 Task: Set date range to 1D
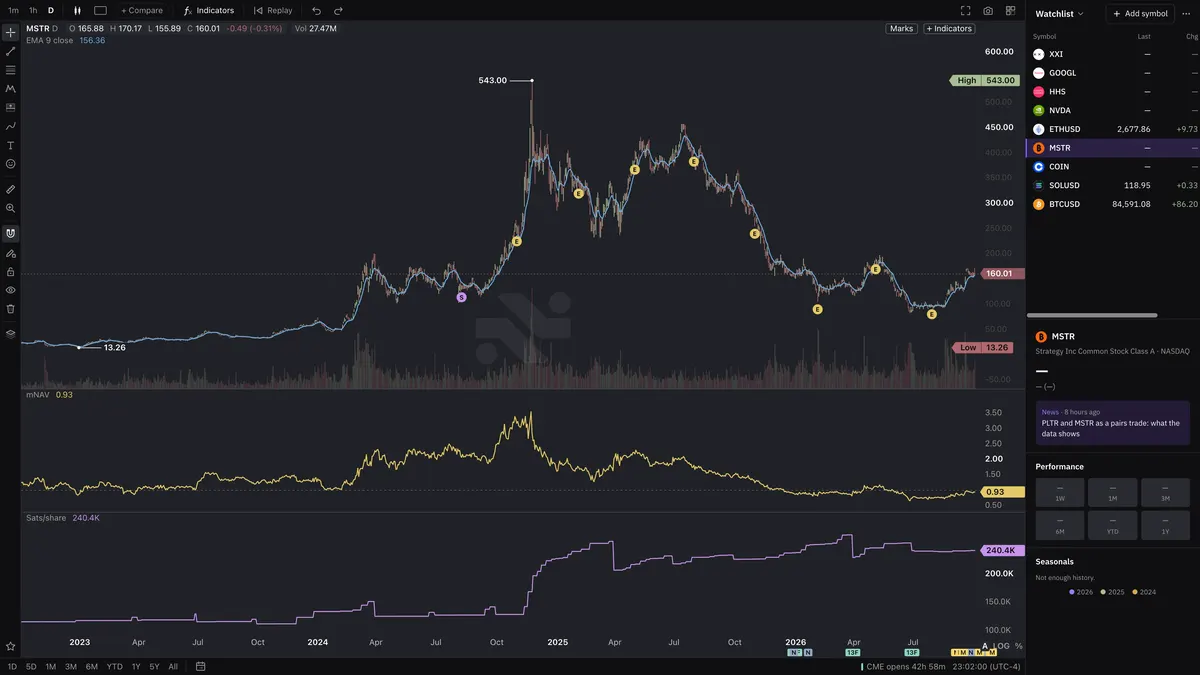point(12,666)
